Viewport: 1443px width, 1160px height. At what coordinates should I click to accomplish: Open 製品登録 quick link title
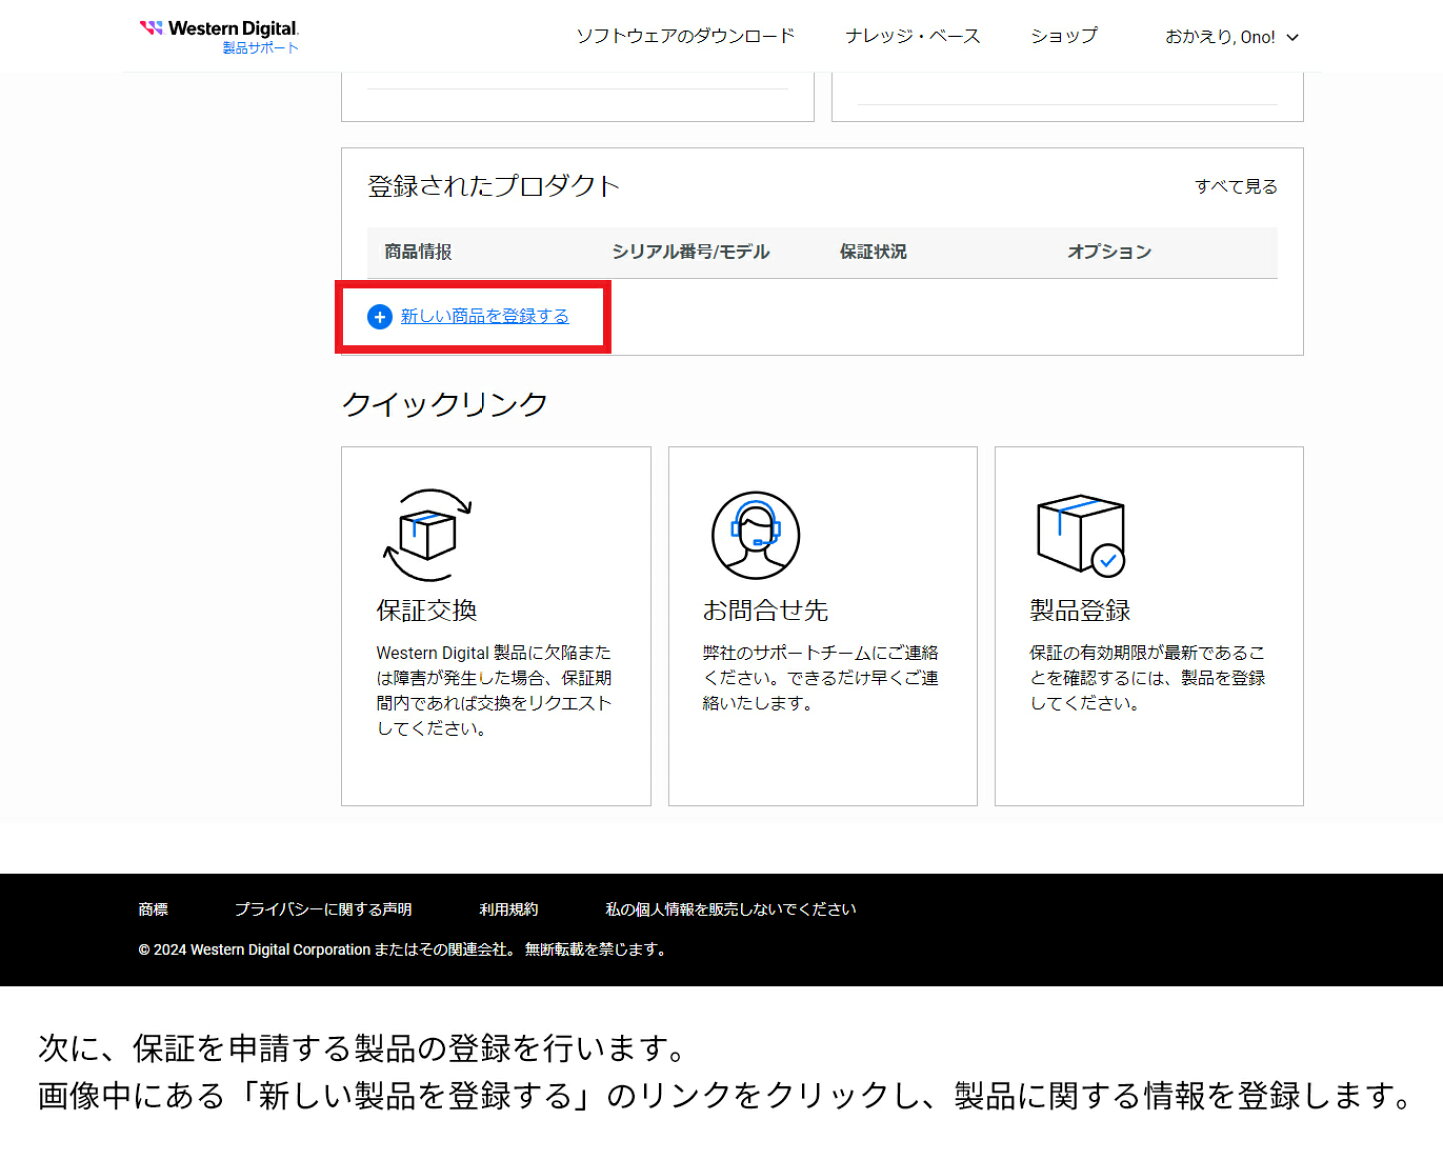1080,610
